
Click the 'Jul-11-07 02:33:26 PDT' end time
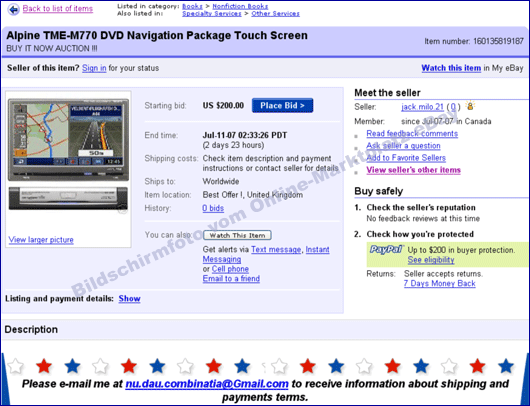point(245,135)
